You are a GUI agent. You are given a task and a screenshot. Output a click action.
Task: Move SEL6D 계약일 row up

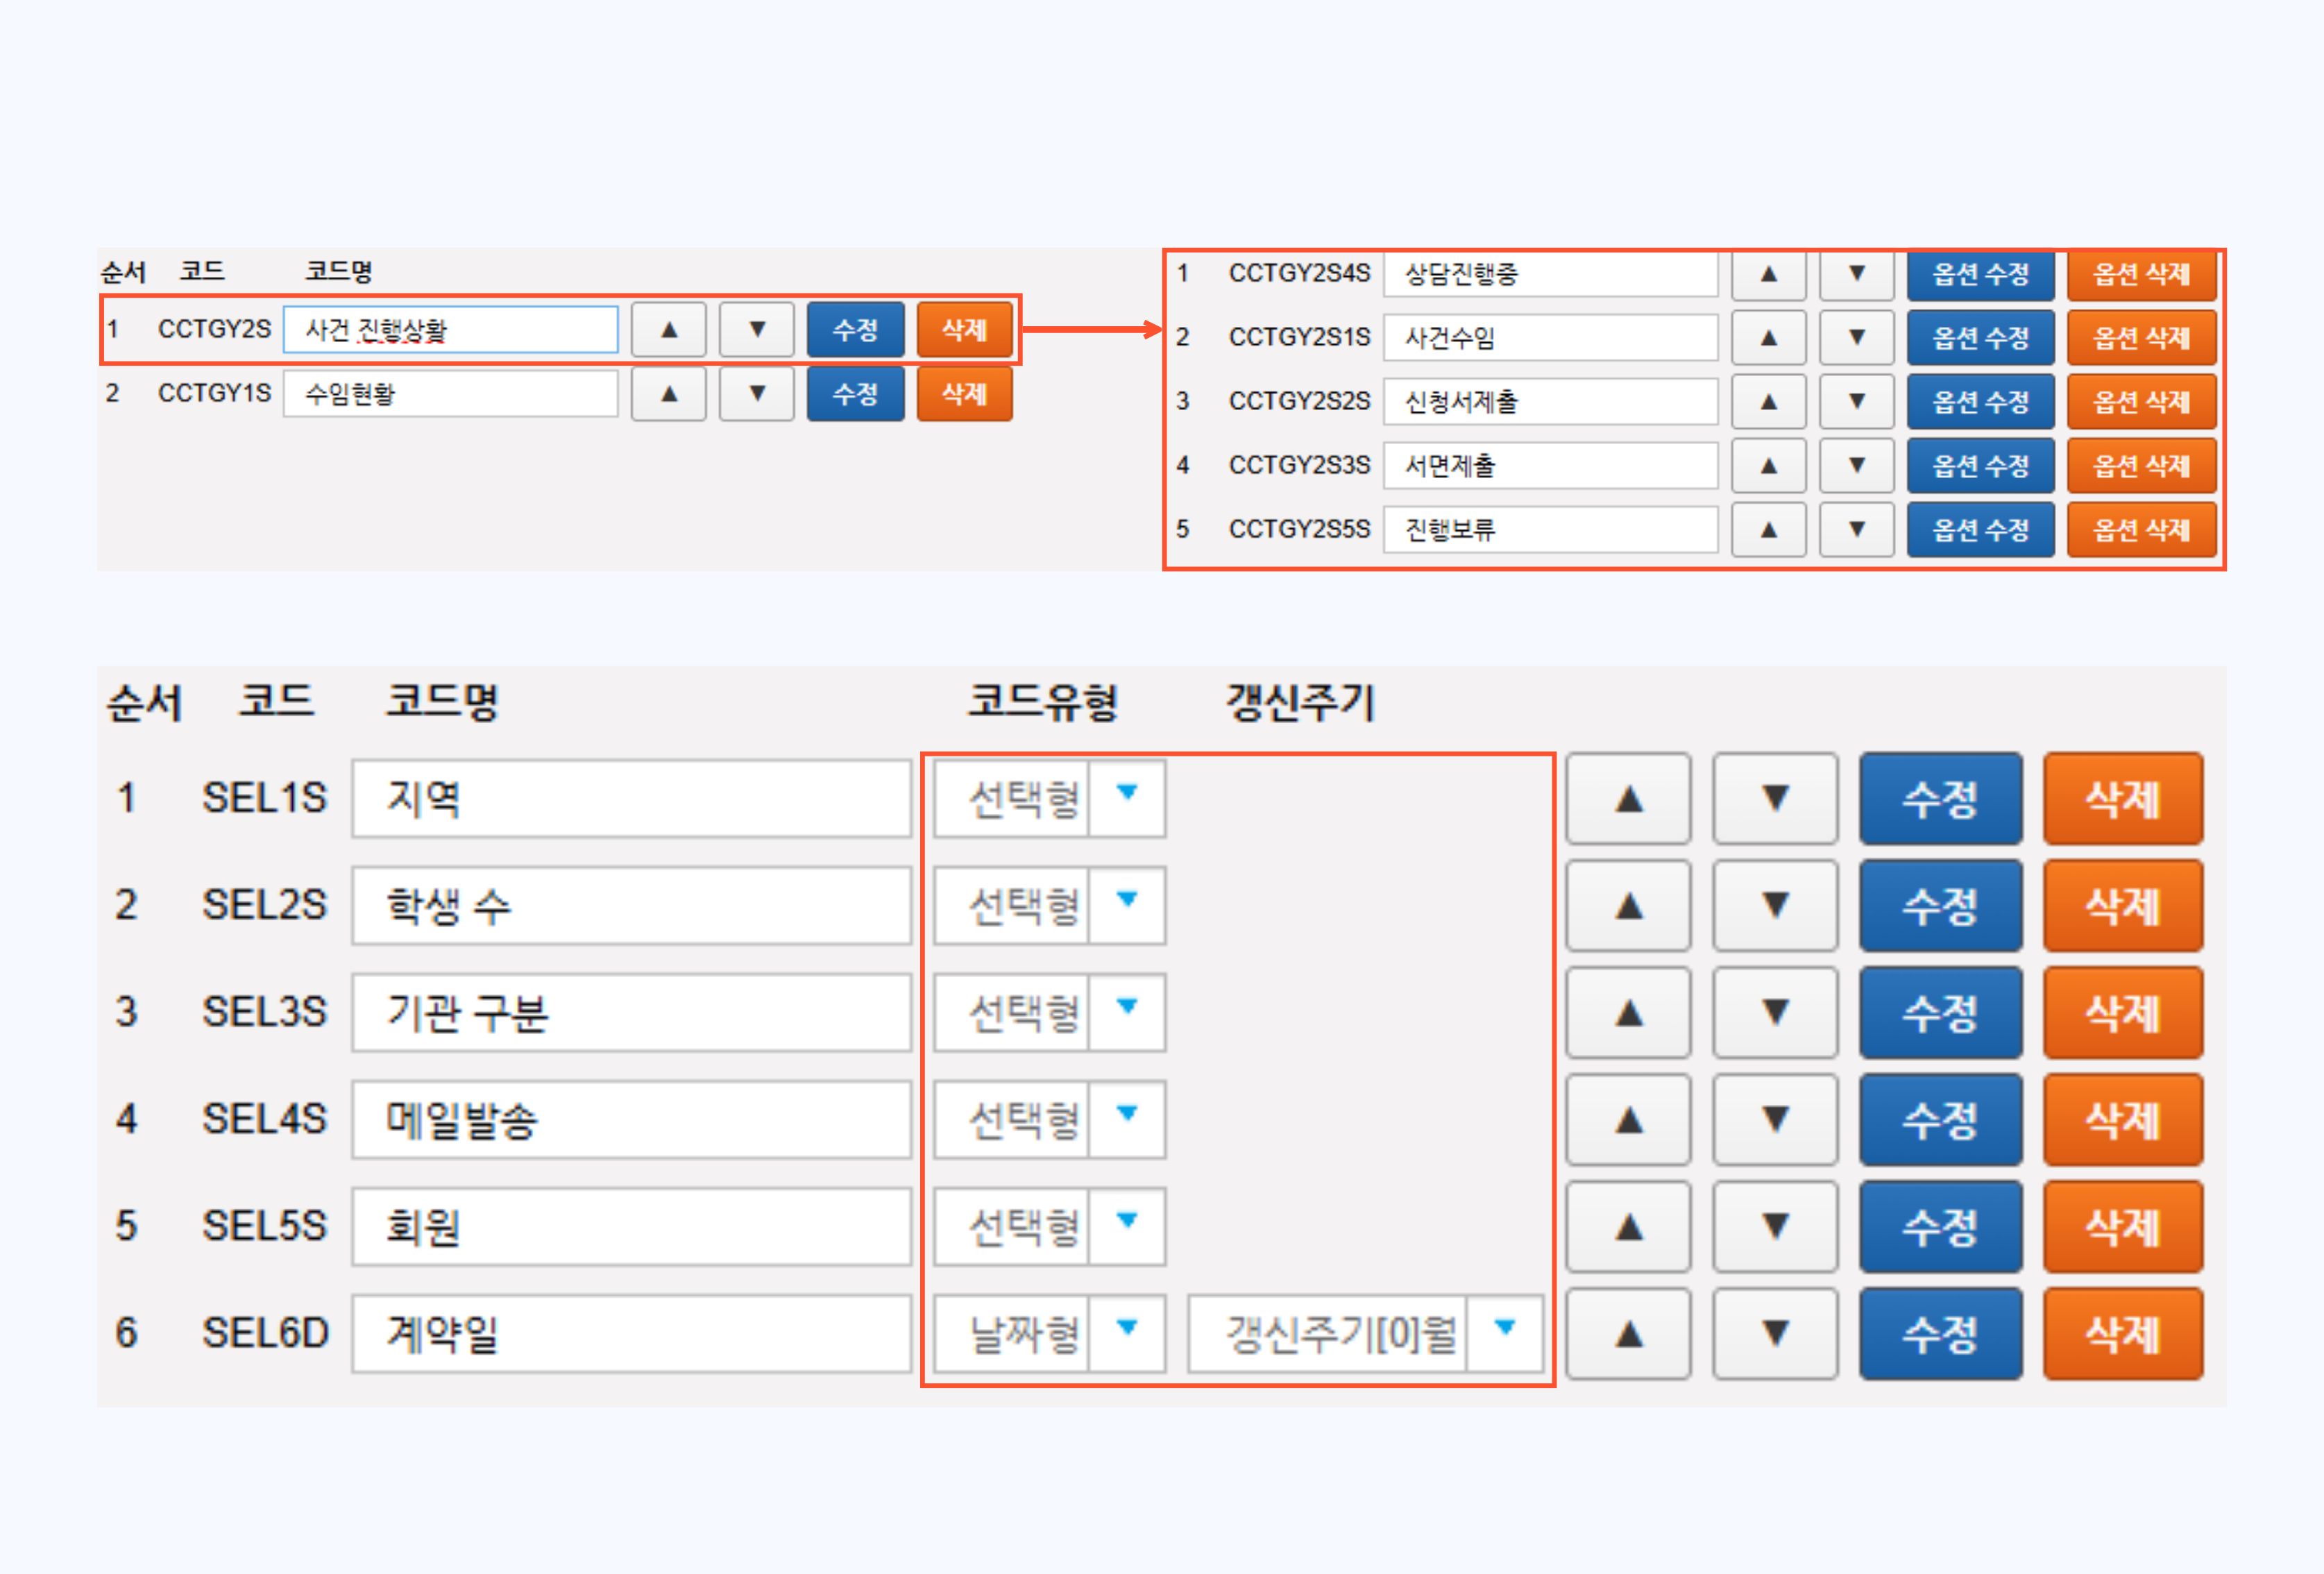(x=1628, y=1334)
